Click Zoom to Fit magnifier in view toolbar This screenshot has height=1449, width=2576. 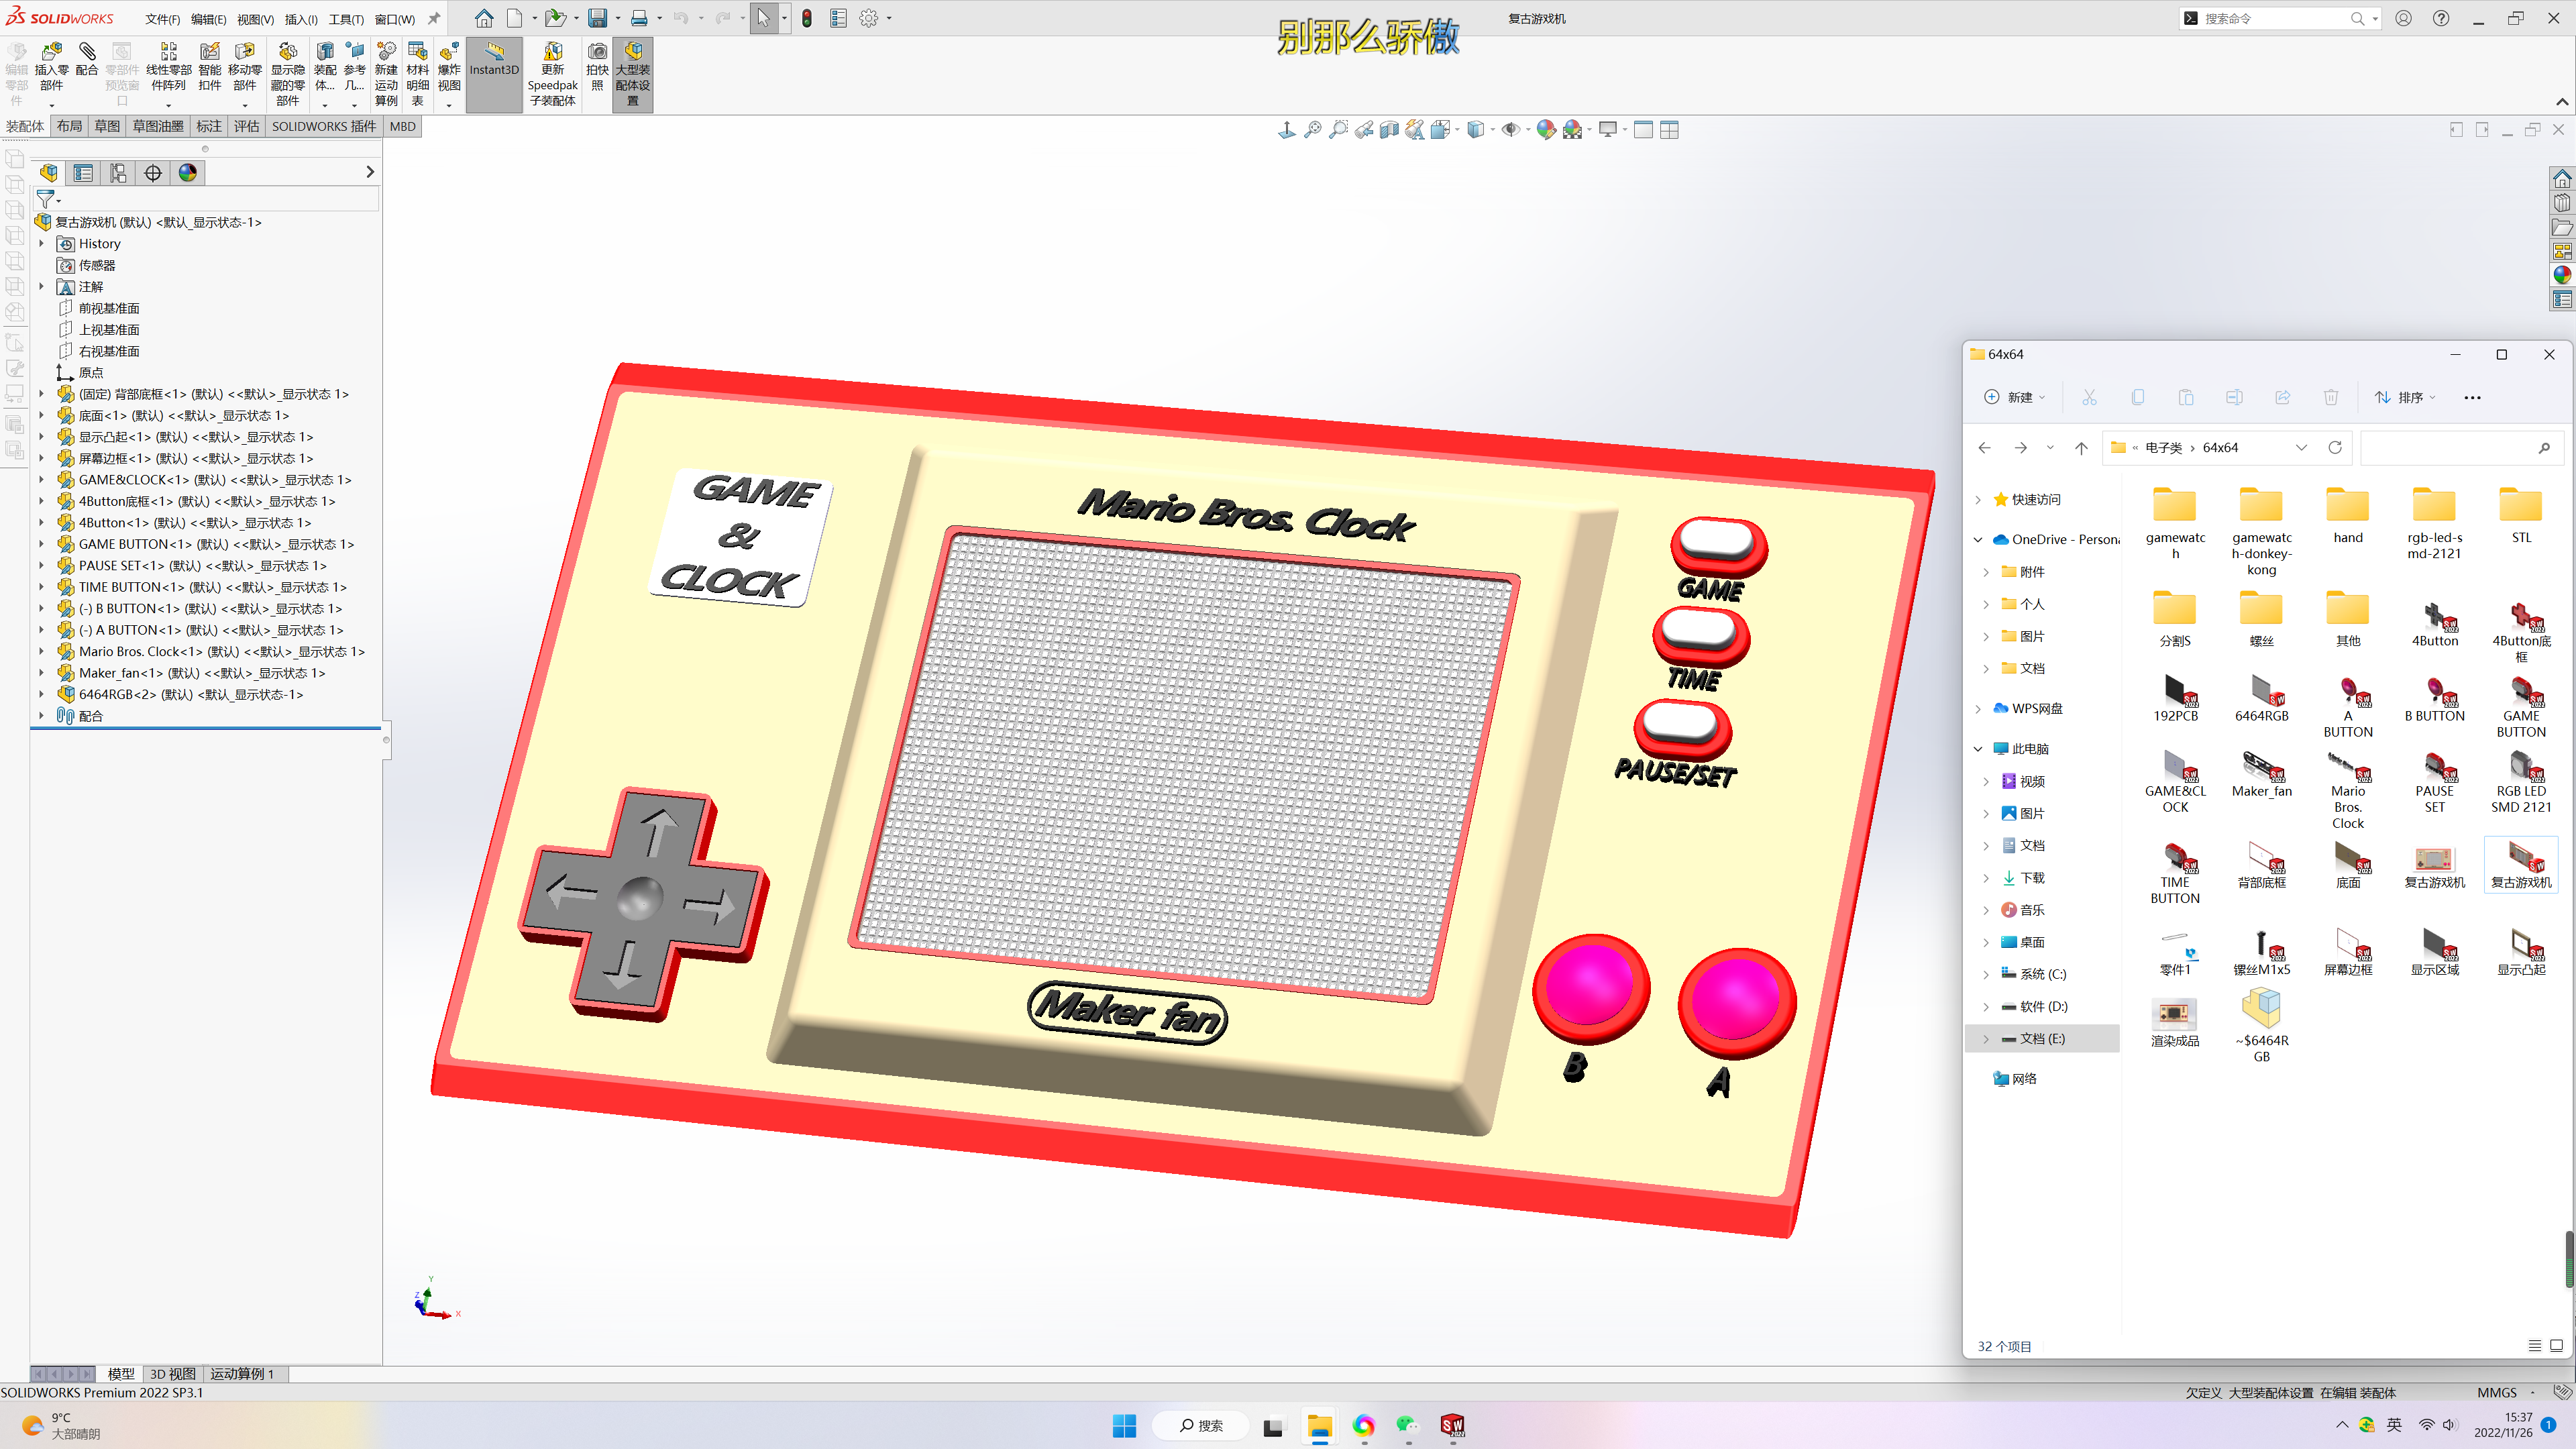tap(1313, 130)
